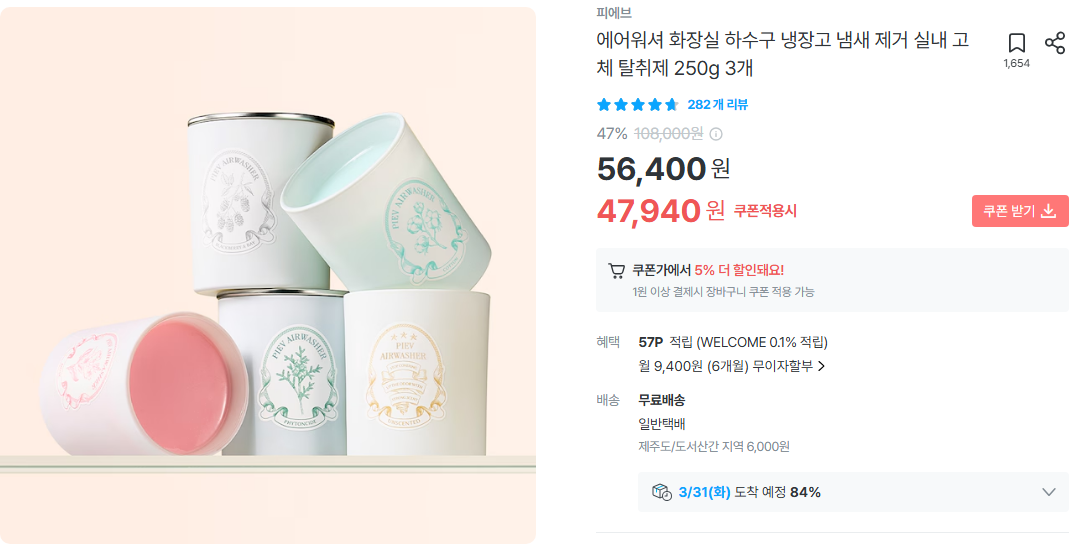Viewport: 1080px width, 547px height.
Task: Click the 에어워셔 product title text
Action: (782, 55)
